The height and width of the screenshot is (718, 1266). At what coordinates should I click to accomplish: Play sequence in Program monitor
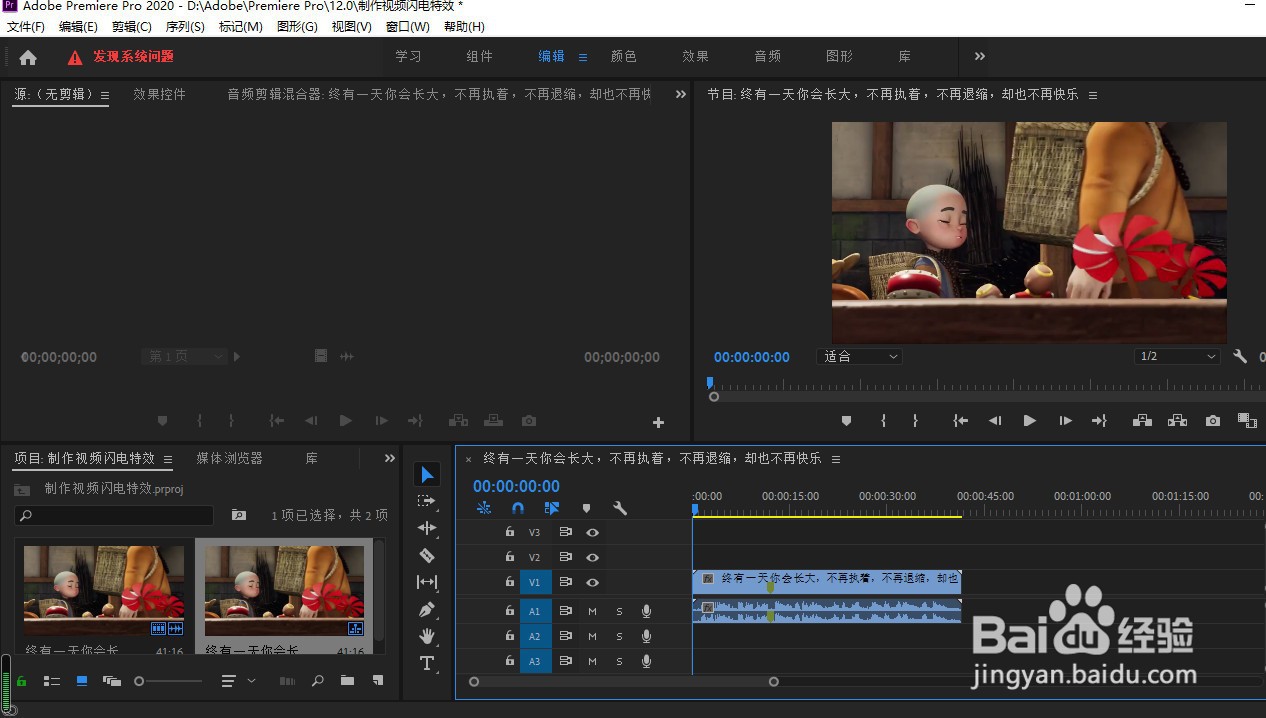click(1029, 421)
